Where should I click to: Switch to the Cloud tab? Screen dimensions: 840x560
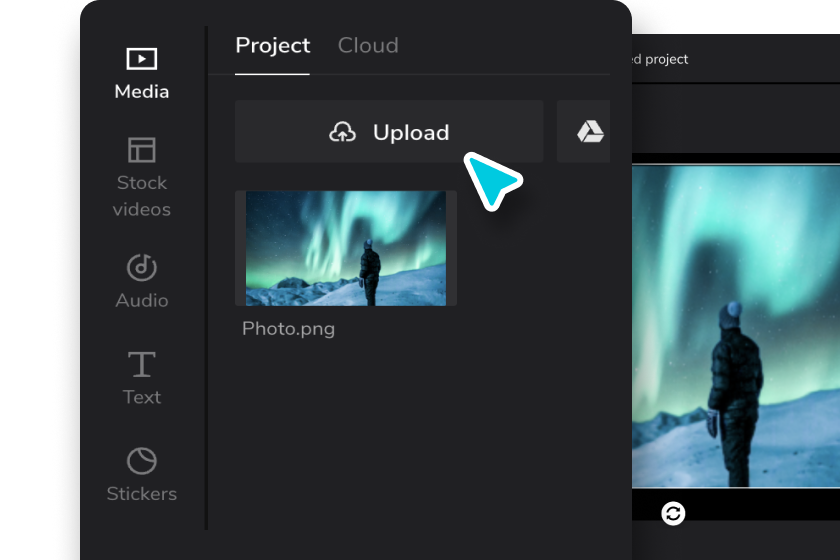coord(368,45)
